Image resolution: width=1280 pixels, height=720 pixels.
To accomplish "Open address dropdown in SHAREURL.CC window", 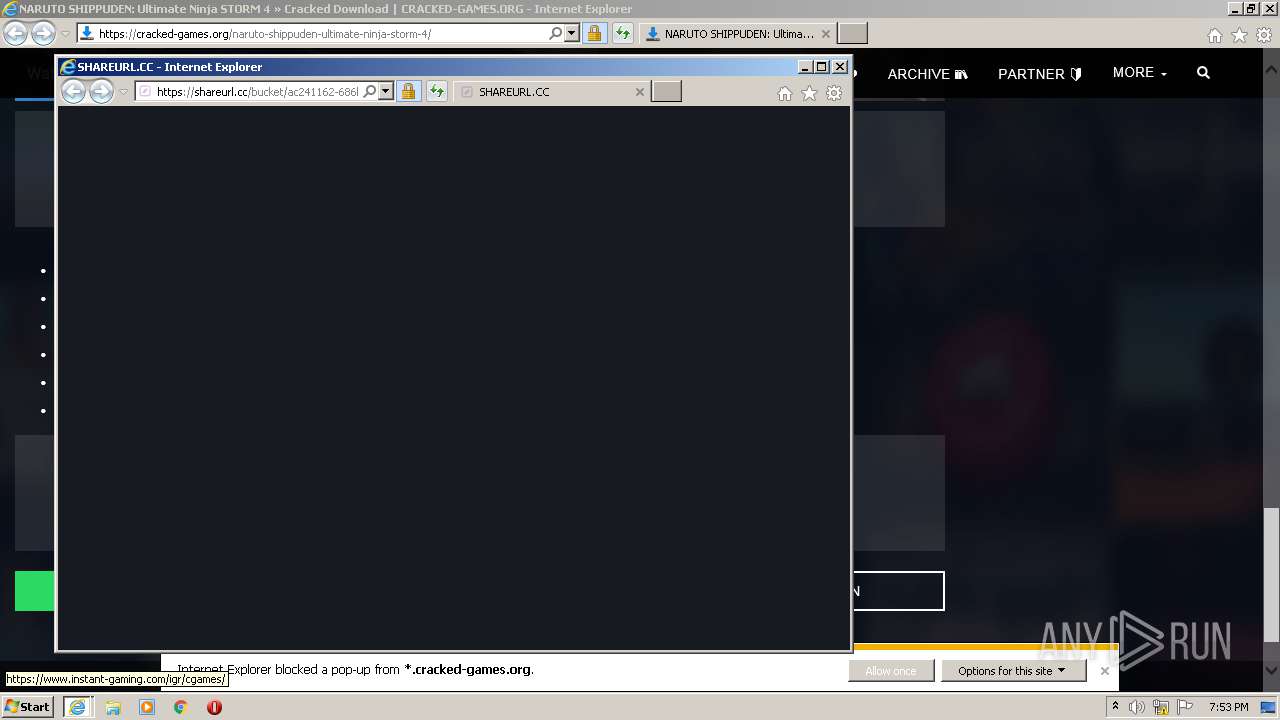I will pyautogui.click(x=385, y=91).
